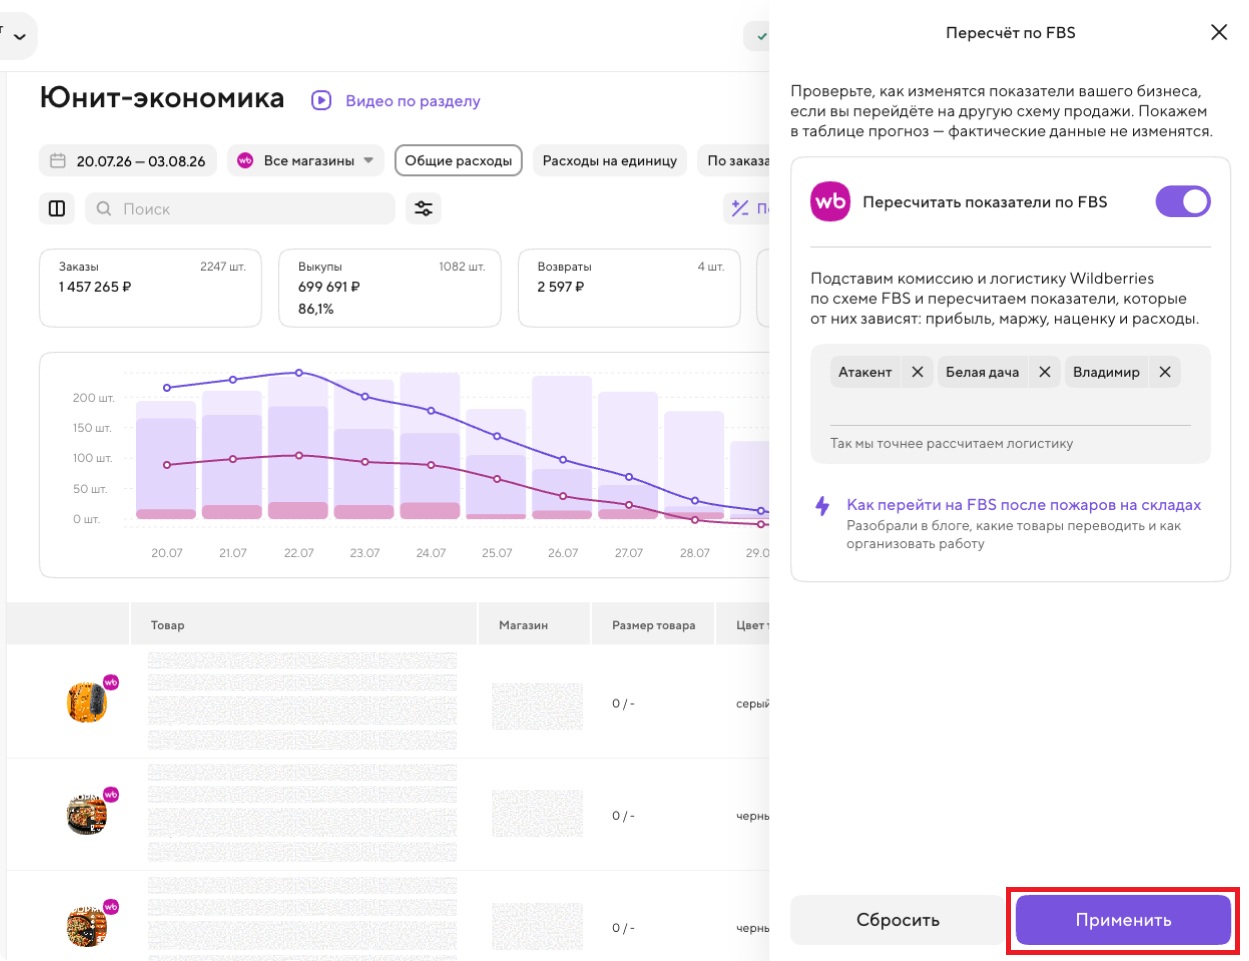Click the Сбросить button
Screen dimensions: 1249x961
coord(897,920)
